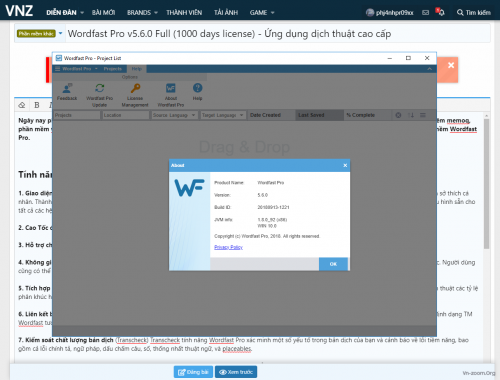The image size is (500, 380).
Task: Click the eraser remove-formatting icon in the editor toolbar
Action: (22, 105)
